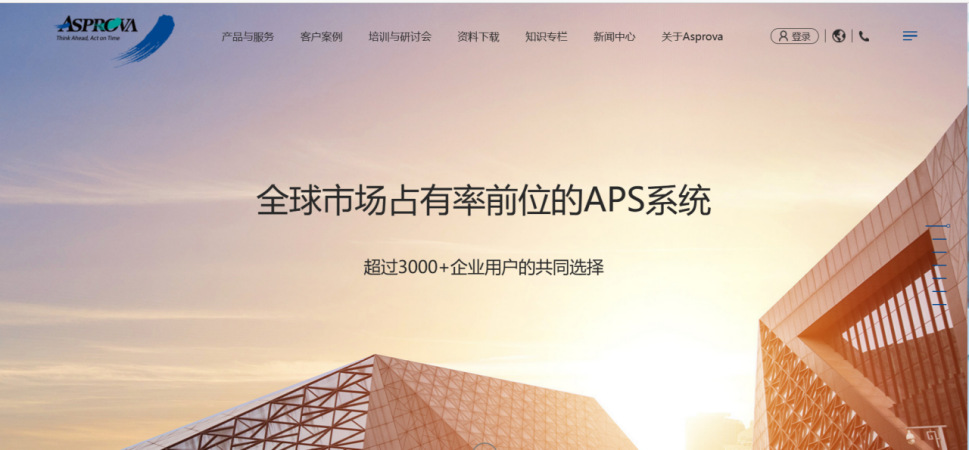Jump to the last section indicator line
Viewport: 969px width, 450px height.
(x=939, y=305)
